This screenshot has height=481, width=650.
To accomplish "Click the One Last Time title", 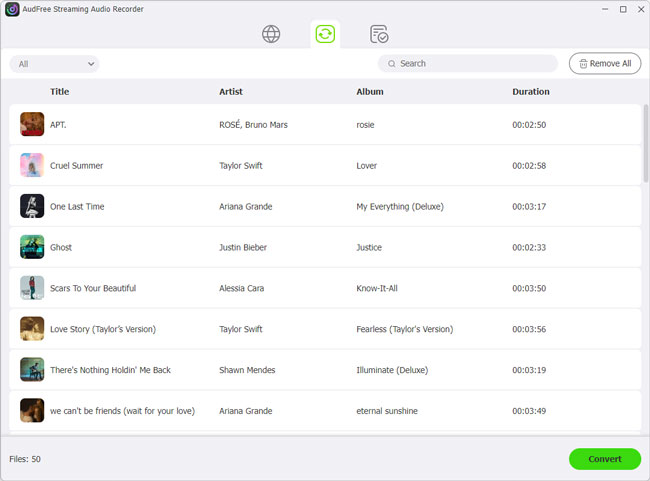I will point(77,206).
